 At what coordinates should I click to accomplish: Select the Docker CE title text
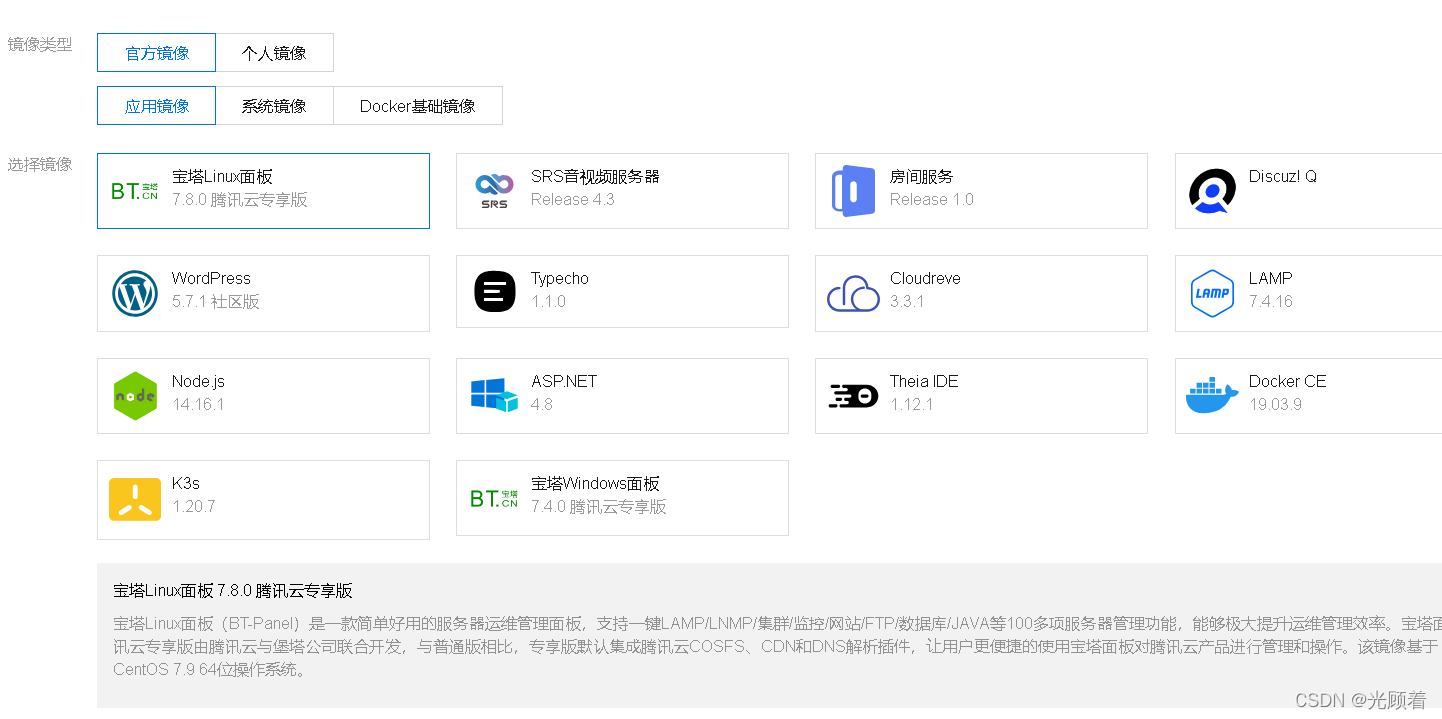click(x=1287, y=382)
